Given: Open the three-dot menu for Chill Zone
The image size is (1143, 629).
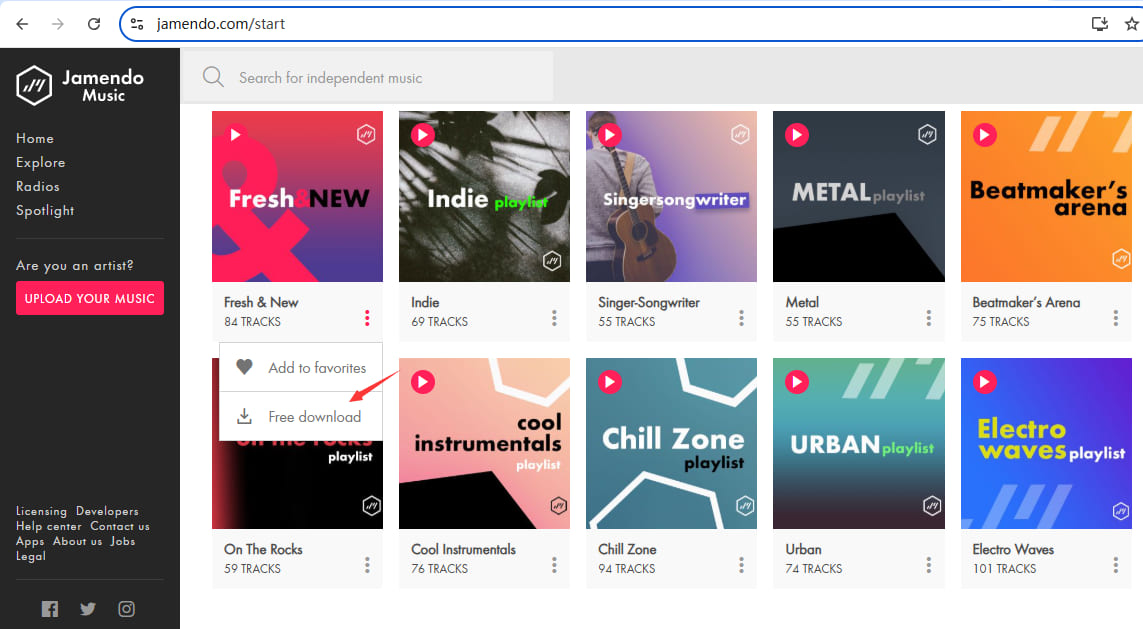Looking at the screenshot, I should click(741, 565).
